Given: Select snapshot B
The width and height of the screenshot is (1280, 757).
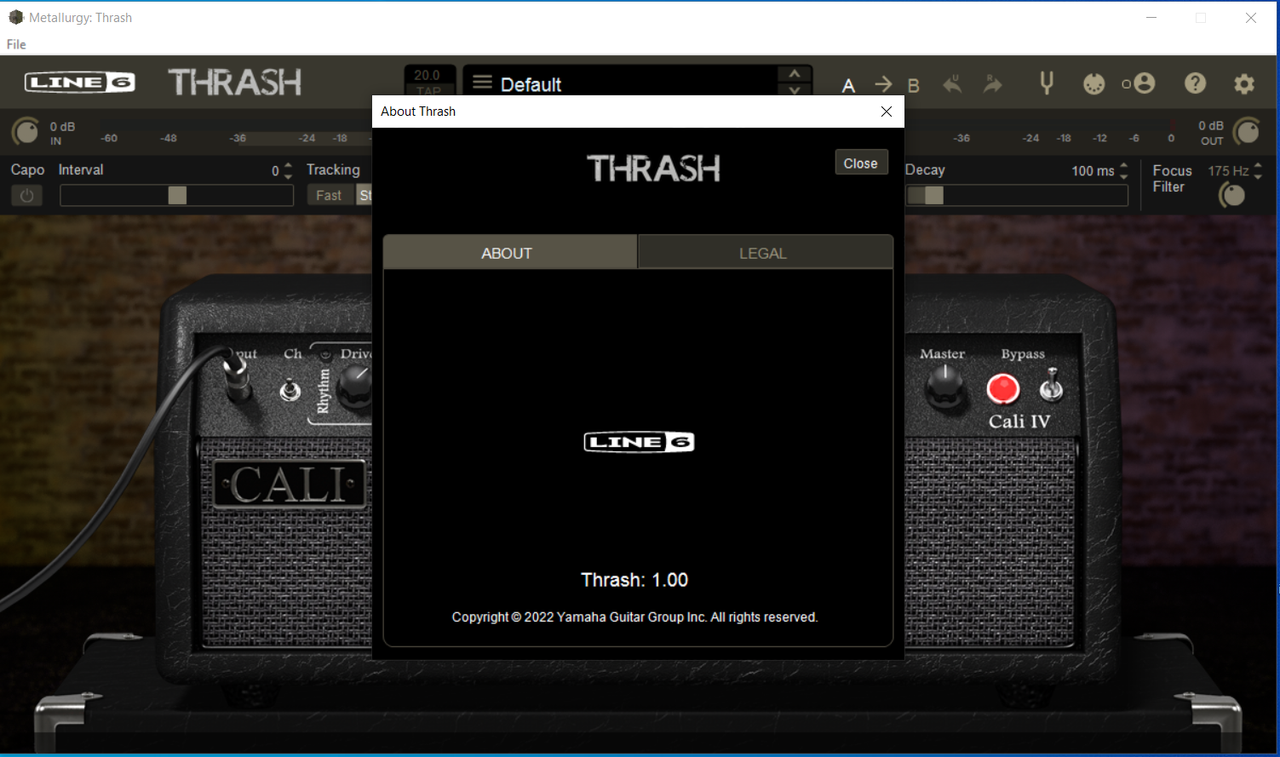Looking at the screenshot, I should coord(913,86).
